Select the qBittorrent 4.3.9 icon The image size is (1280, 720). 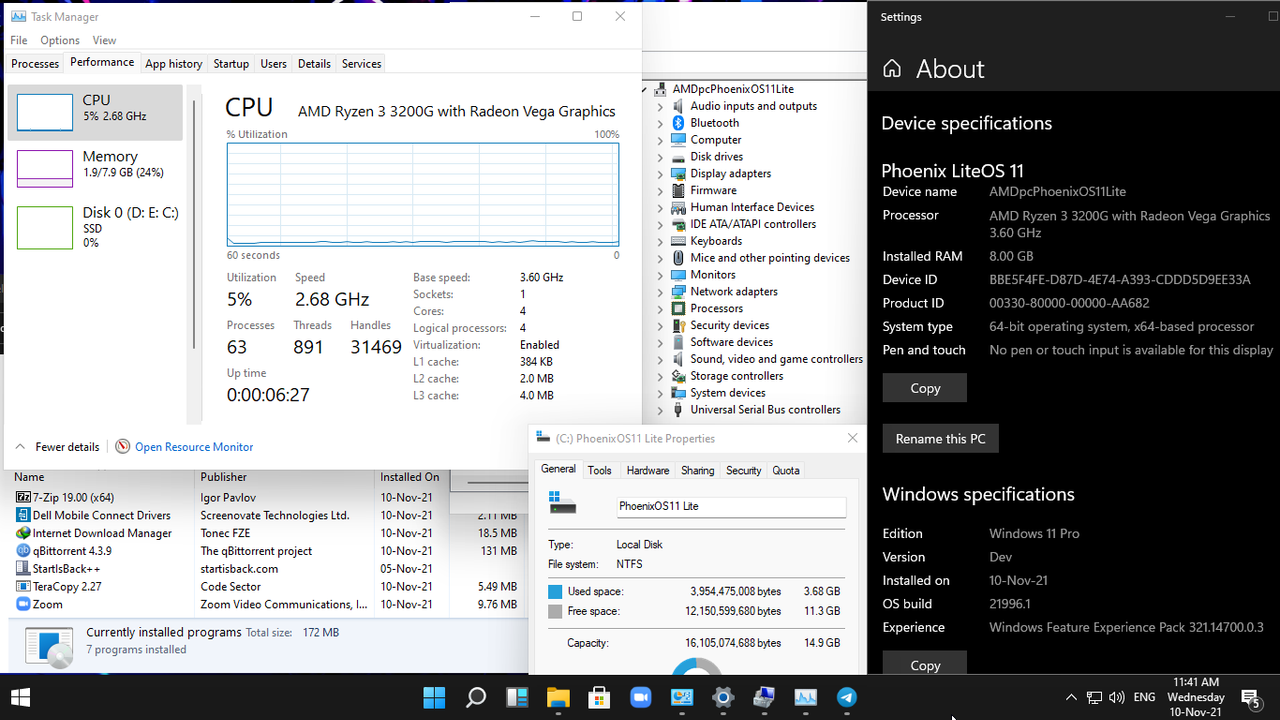point(24,551)
